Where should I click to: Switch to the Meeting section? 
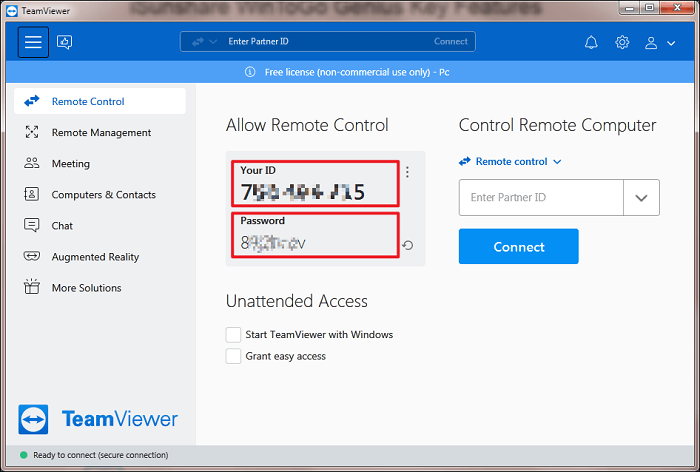100,163
